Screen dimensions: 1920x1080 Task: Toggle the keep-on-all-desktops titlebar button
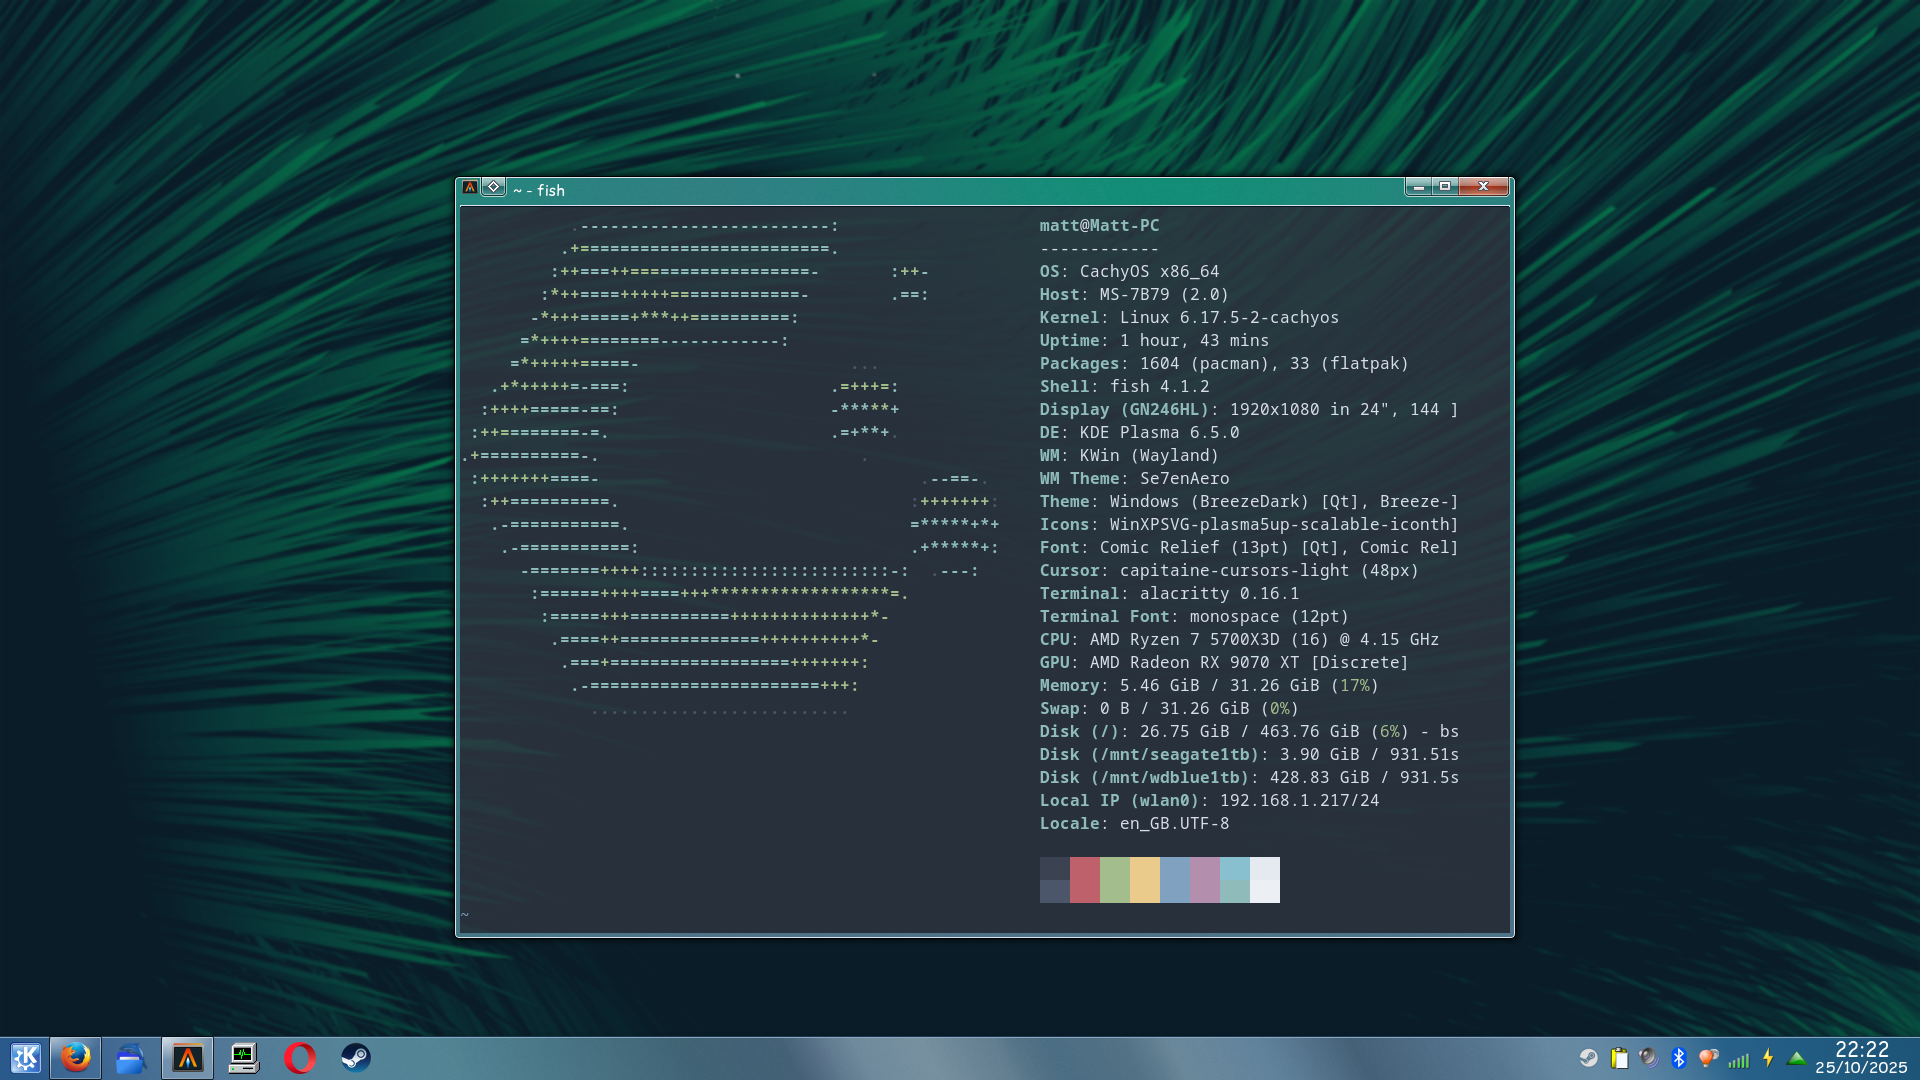(493, 187)
